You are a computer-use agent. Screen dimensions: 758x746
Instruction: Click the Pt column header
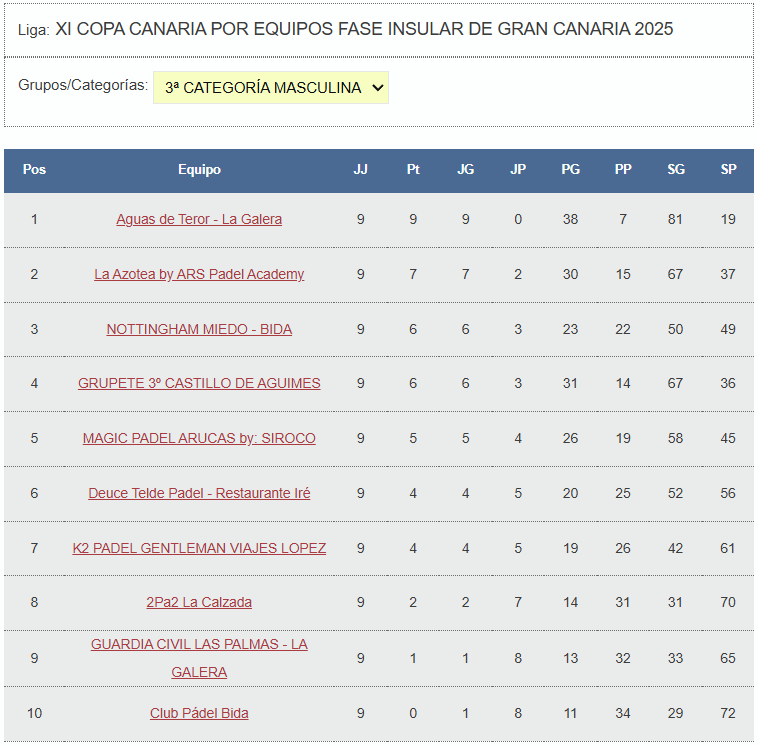point(413,170)
